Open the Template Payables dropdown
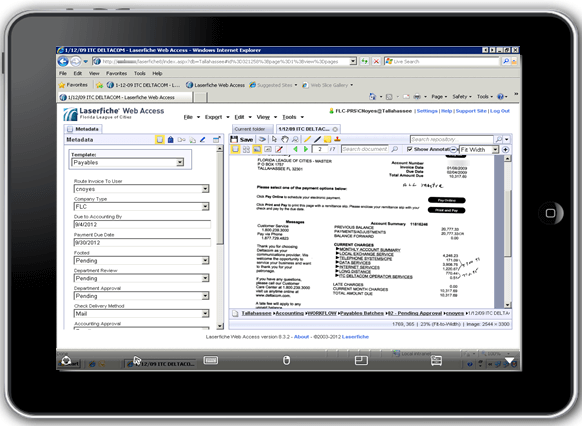582x426 pixels. (180, 163)
